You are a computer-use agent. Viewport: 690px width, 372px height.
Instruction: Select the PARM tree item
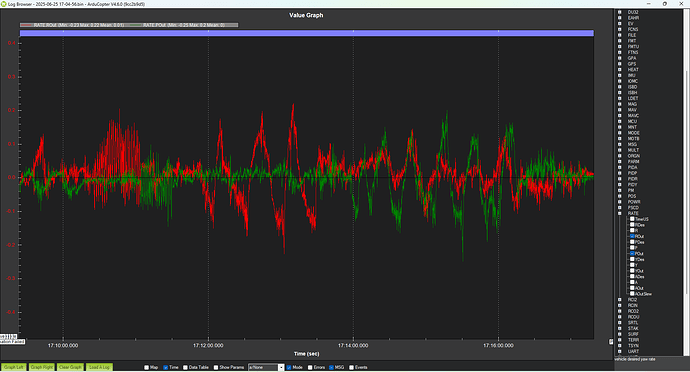click(x=634, y=162)
